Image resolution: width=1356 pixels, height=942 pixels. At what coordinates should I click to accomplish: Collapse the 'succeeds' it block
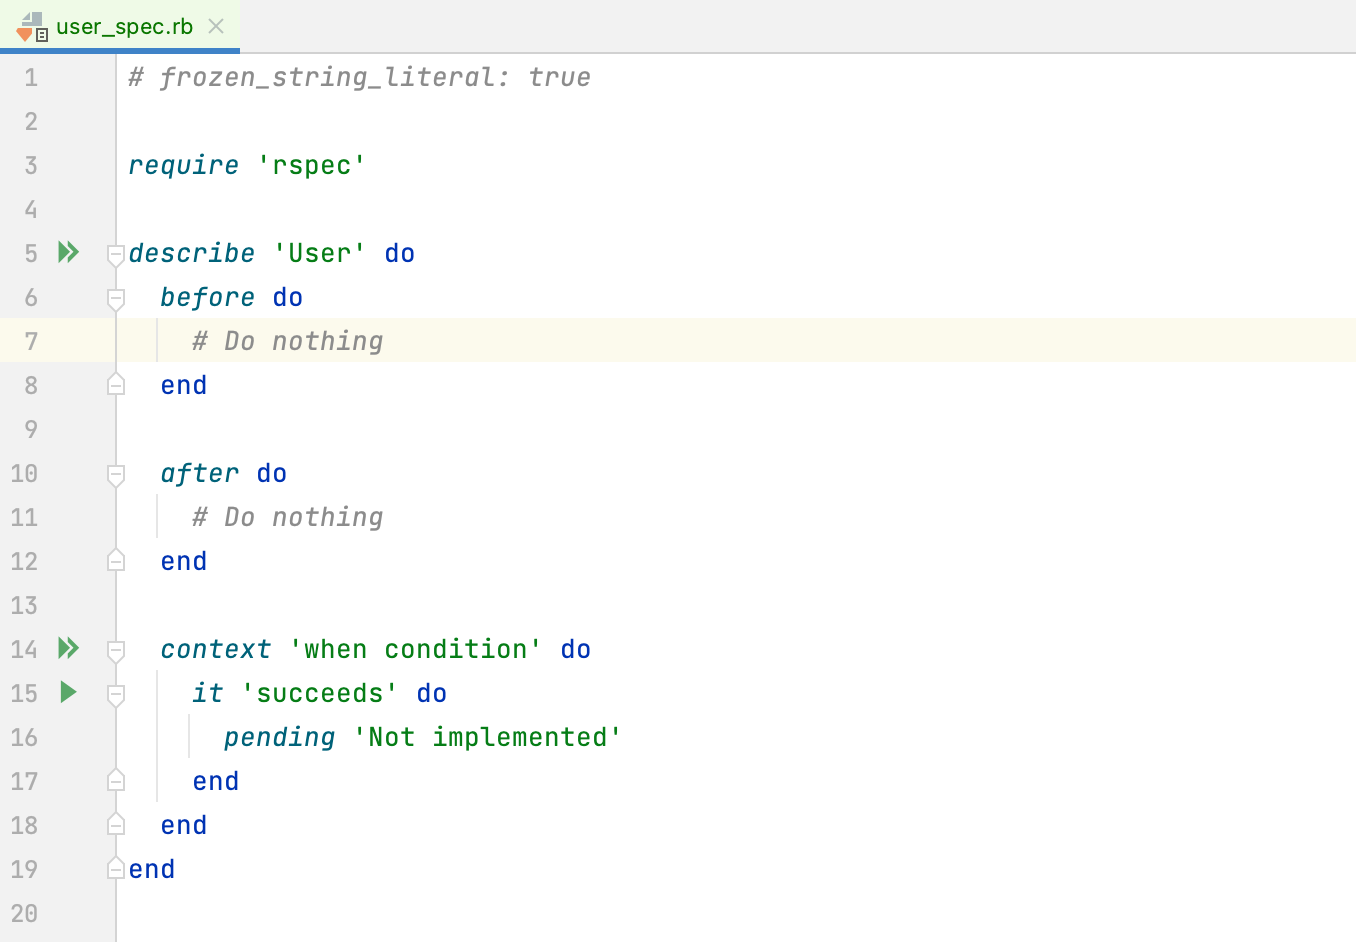tap(114, 696)
